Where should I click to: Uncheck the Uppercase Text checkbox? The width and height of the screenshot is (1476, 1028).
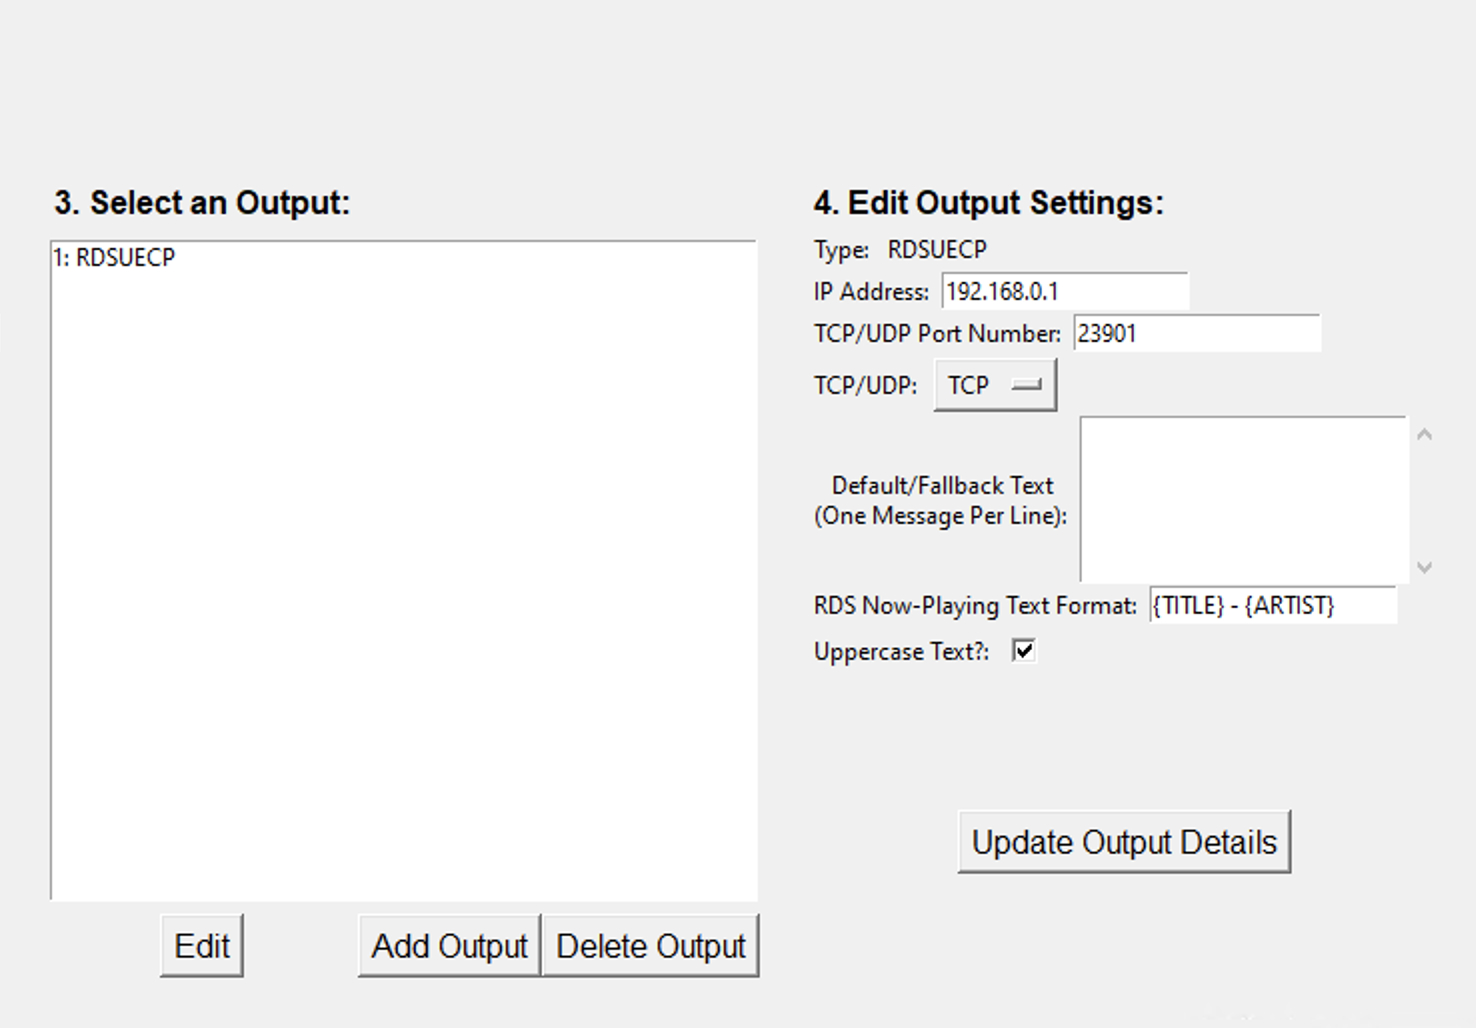(x=1023, y=651)
